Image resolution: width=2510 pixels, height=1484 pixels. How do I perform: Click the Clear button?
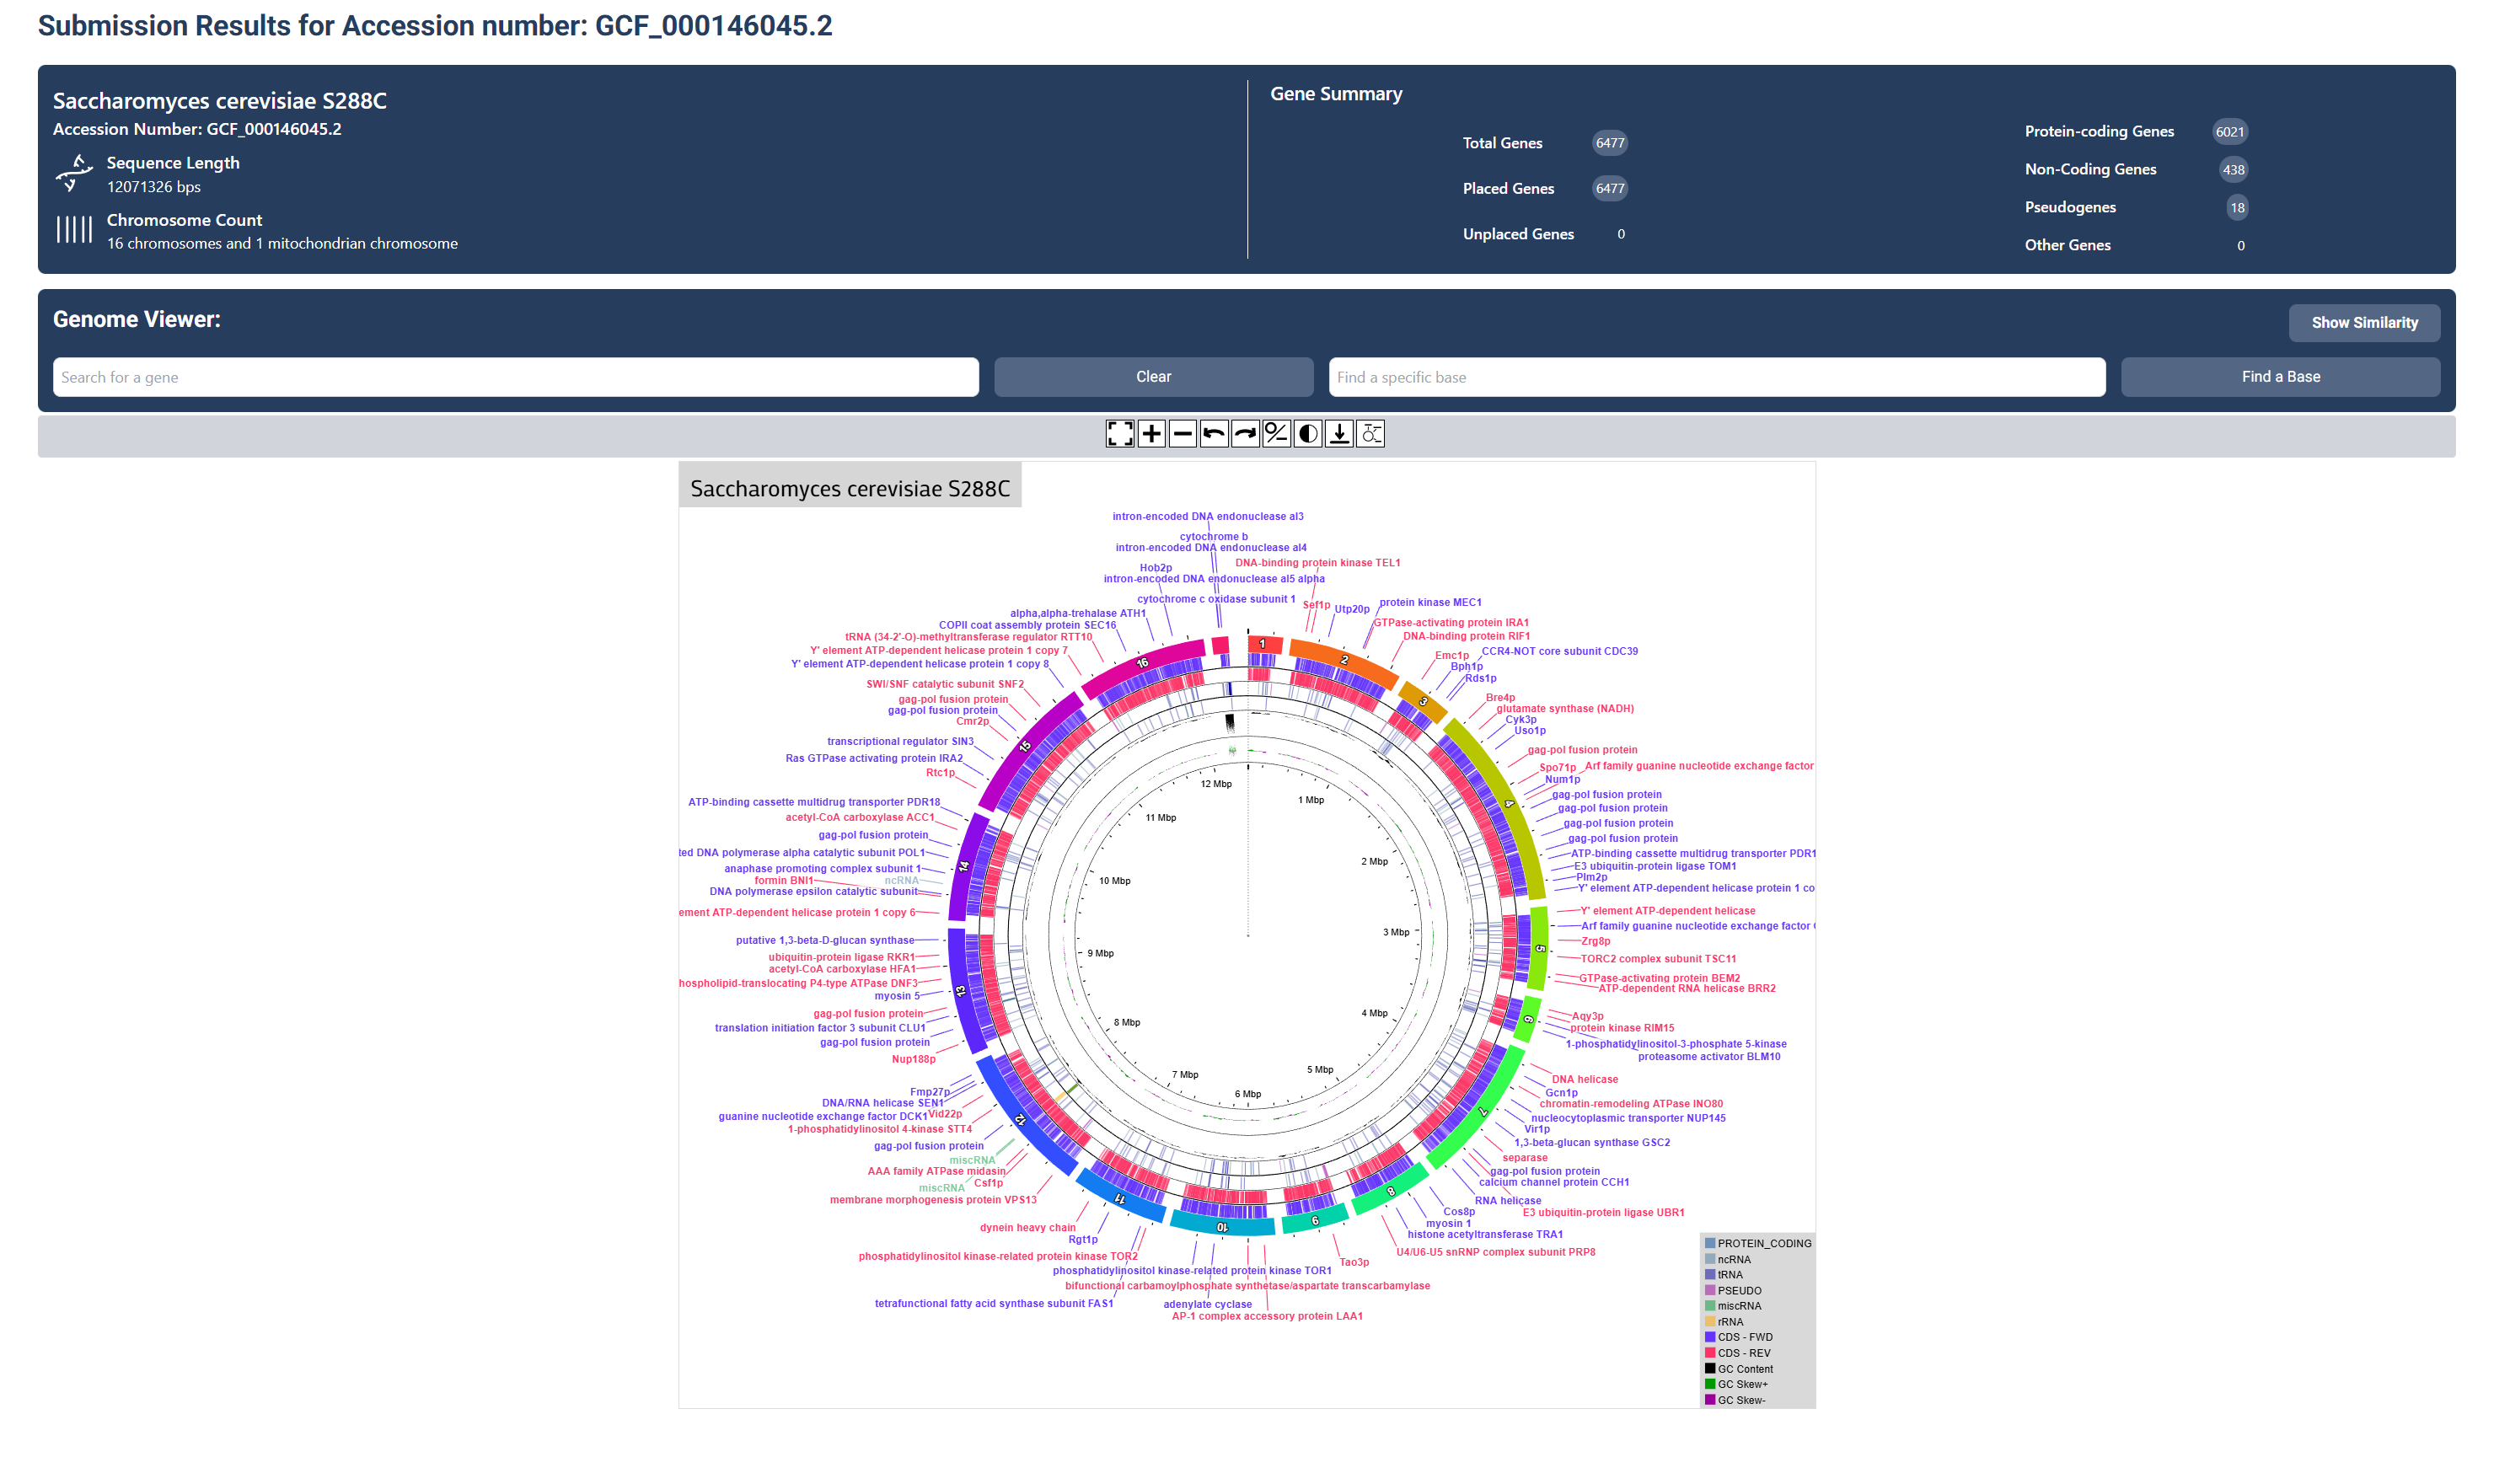pyautogui.click(x=1153, y=377)
